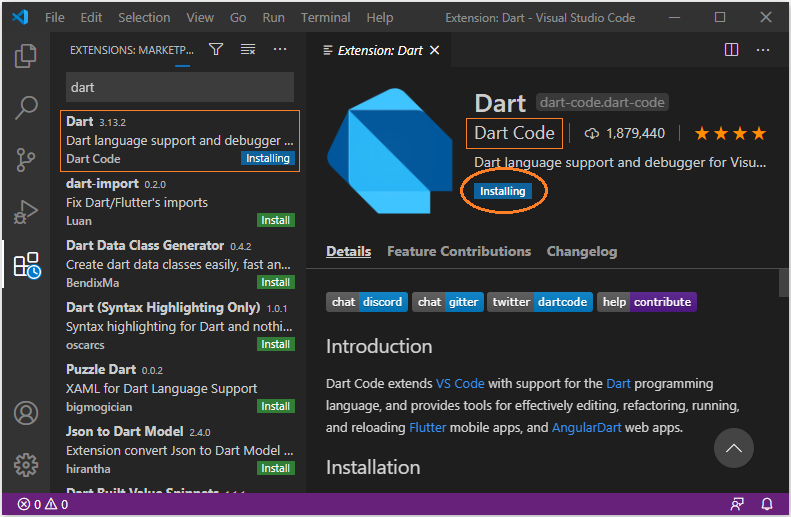Open the Edit menu
The image size is (791, 517).
91,18
